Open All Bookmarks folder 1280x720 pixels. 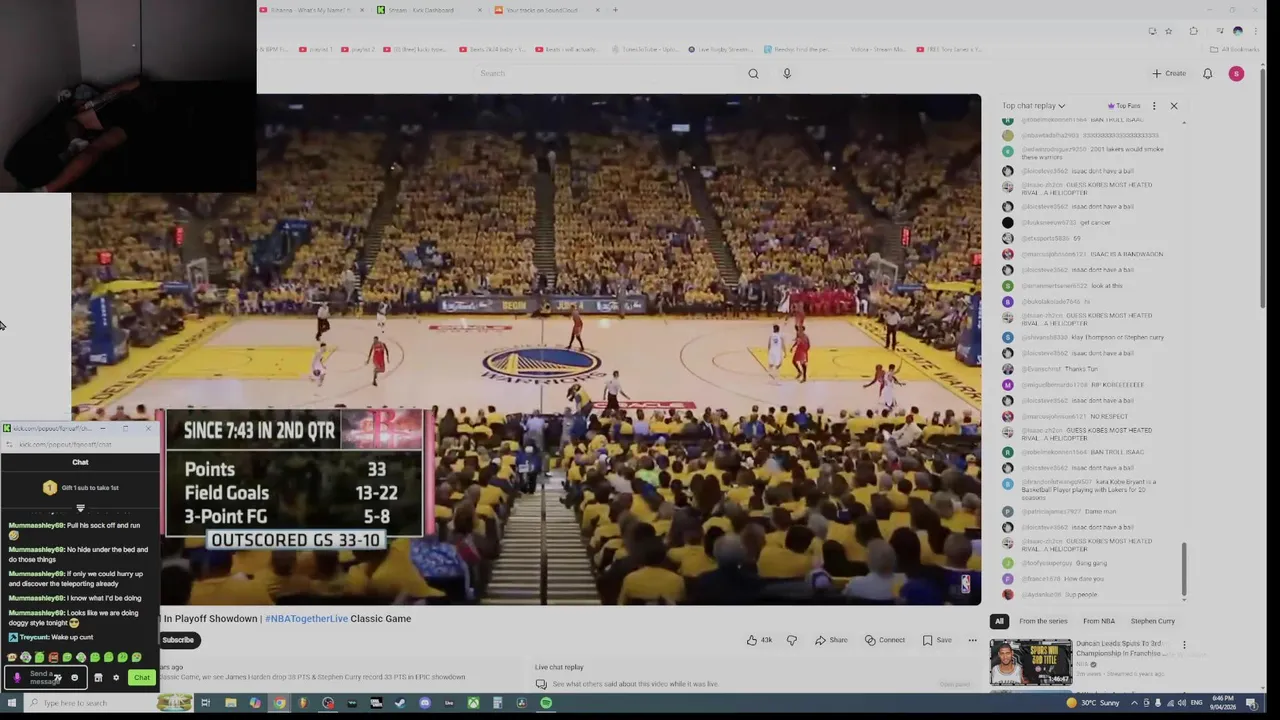[x=1234, y=49]
